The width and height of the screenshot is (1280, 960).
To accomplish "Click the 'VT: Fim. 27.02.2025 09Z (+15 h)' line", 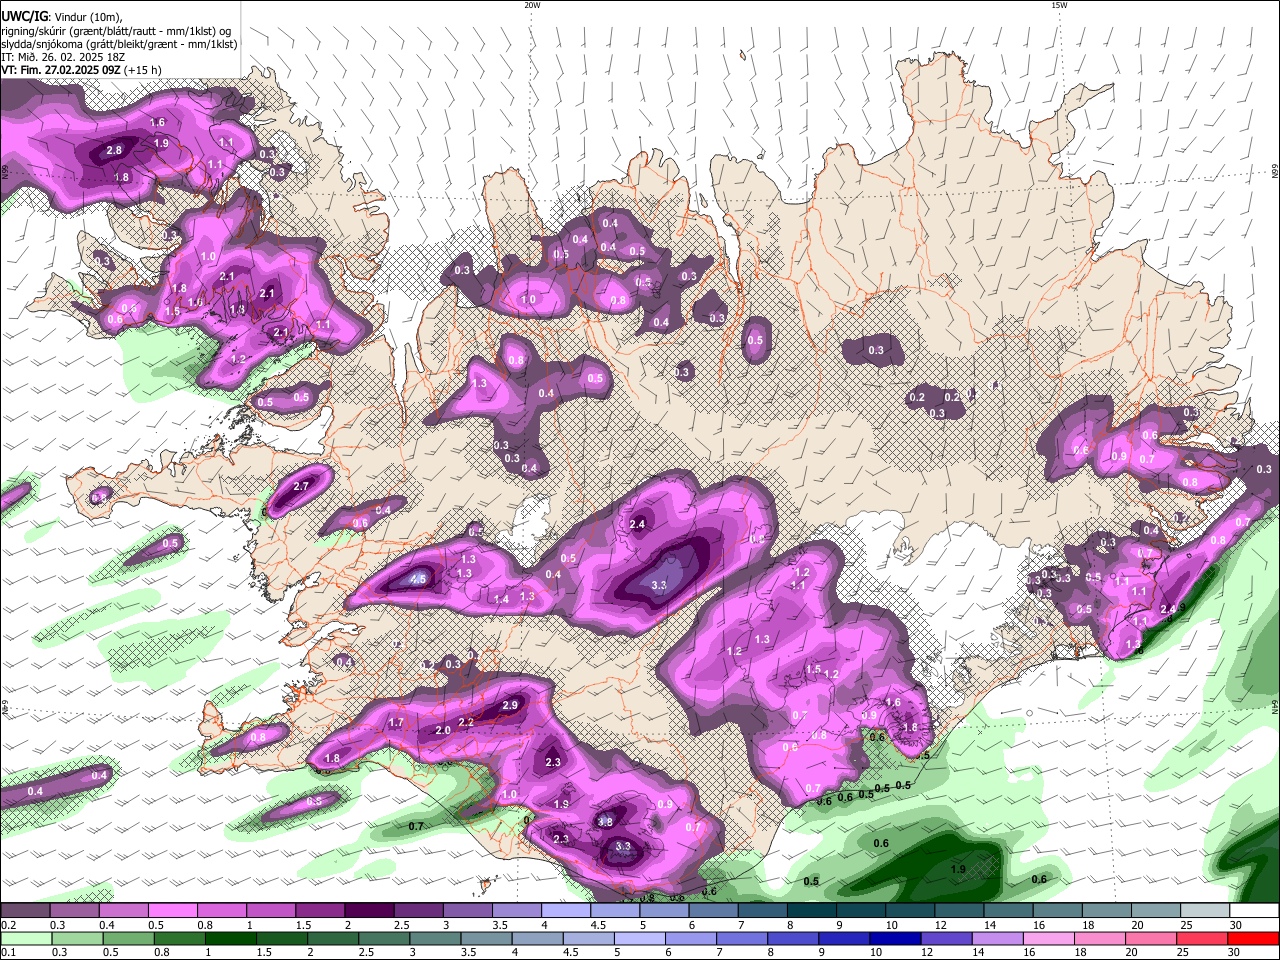I will [x=81, y=70].
